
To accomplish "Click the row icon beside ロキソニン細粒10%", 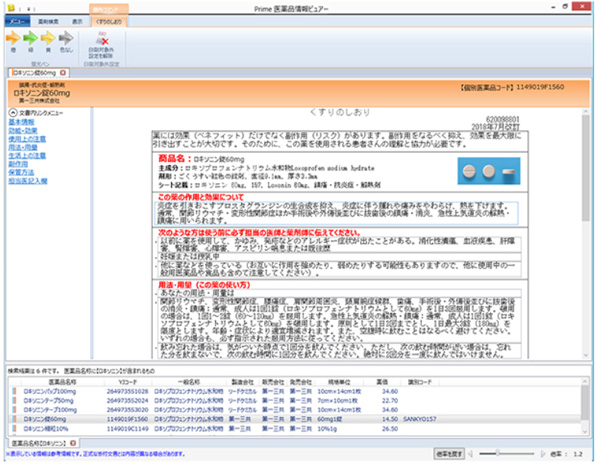I will click(14, 428).
